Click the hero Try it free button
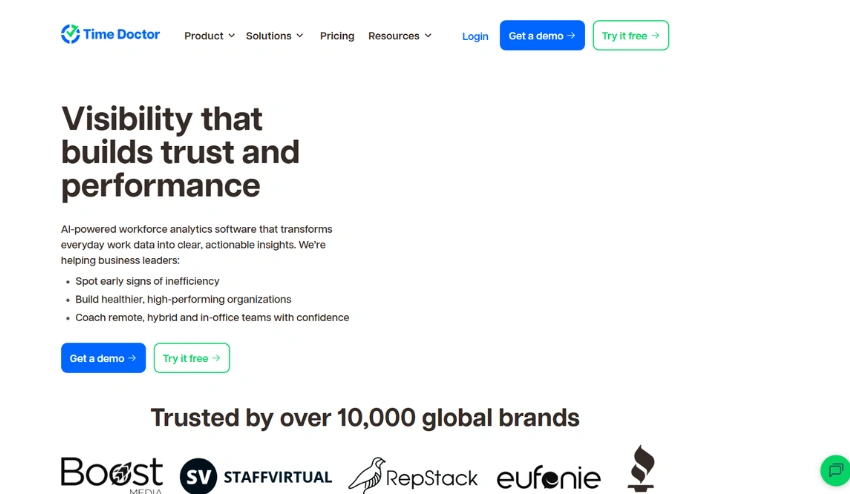The width and height of the screenshot is (850, 494). tap(191, 358)
